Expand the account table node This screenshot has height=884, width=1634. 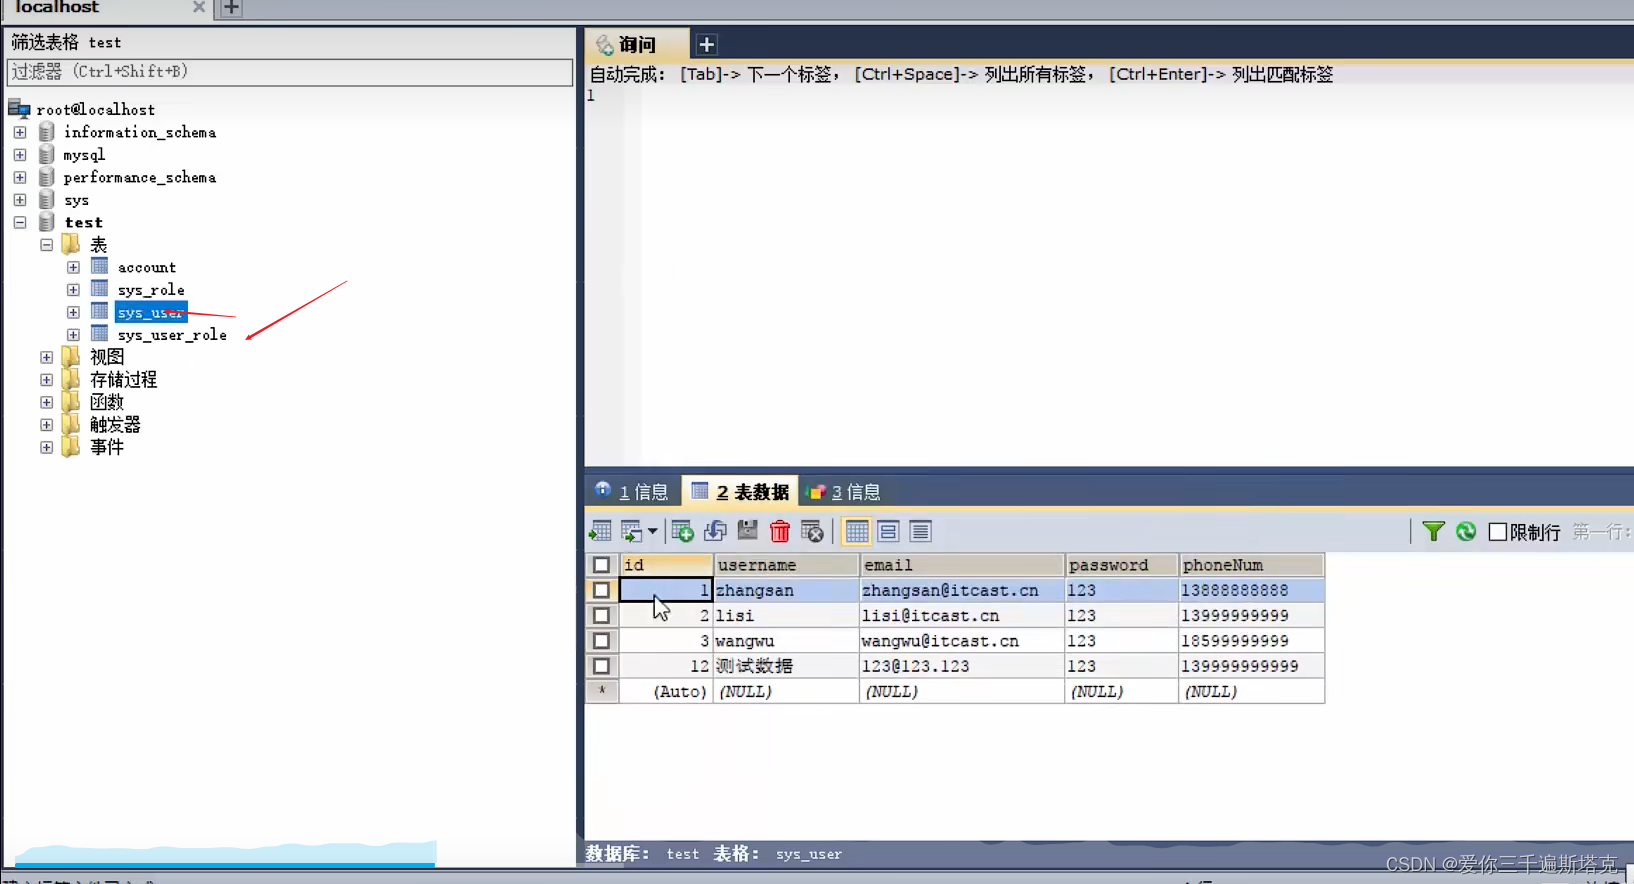tap(73, 267)
